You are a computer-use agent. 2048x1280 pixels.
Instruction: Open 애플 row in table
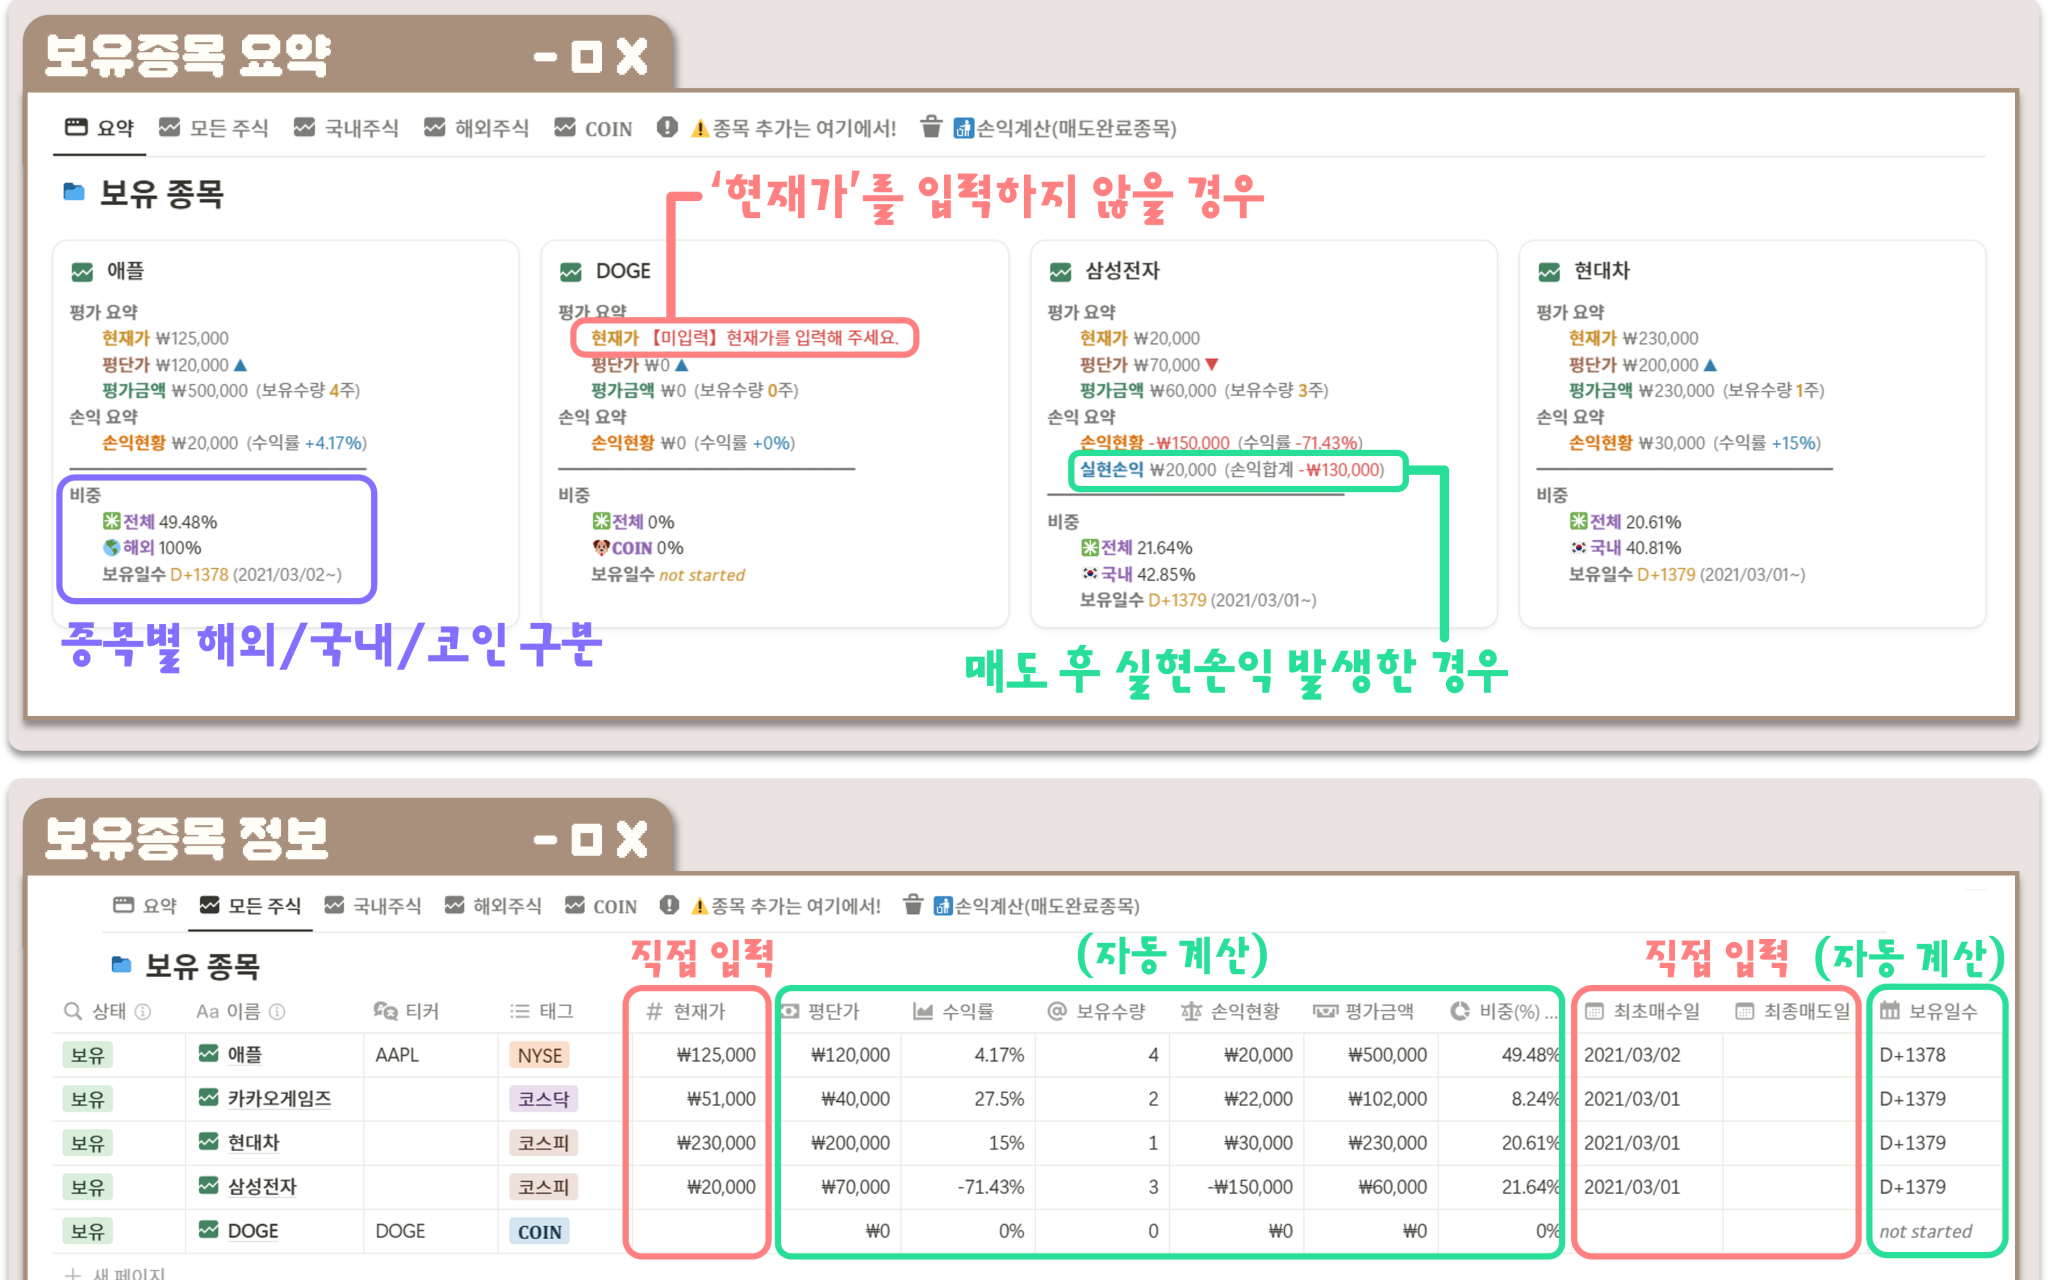(x=244, y=1055)
